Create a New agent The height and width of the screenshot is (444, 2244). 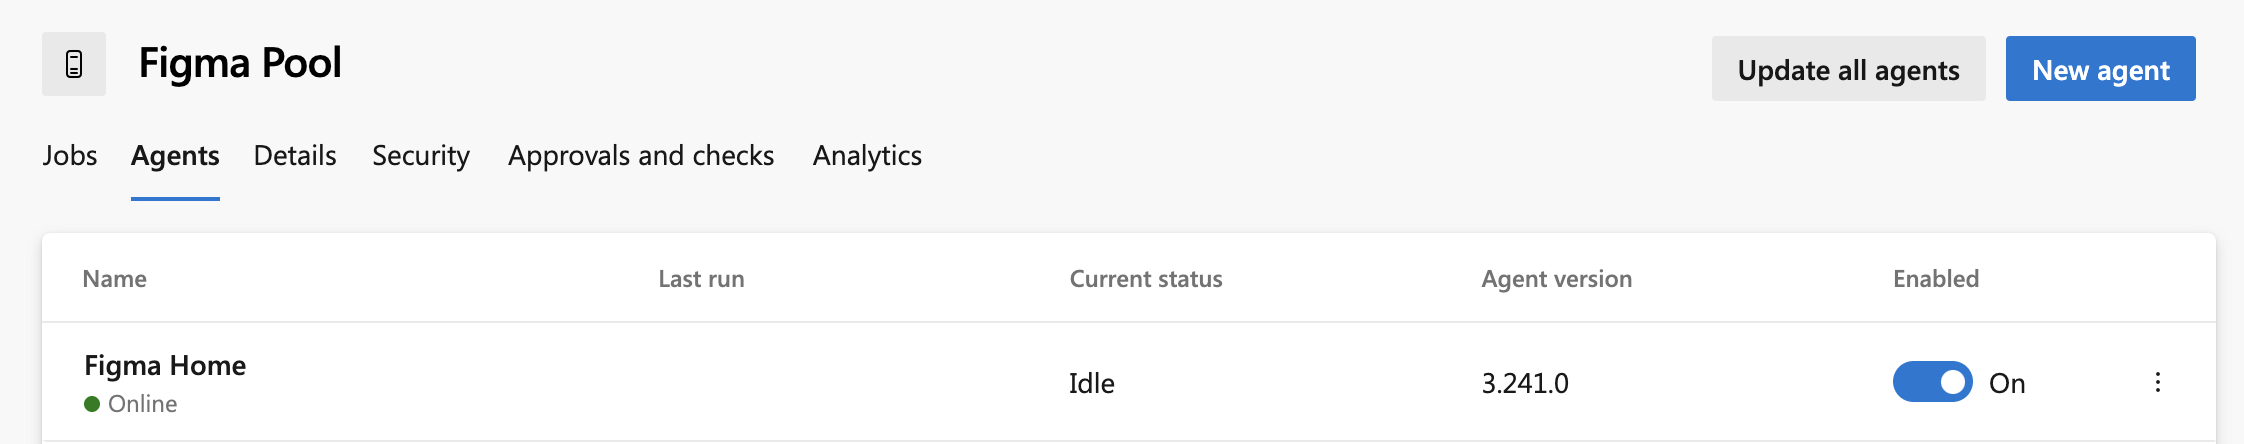coord(2100,69)
